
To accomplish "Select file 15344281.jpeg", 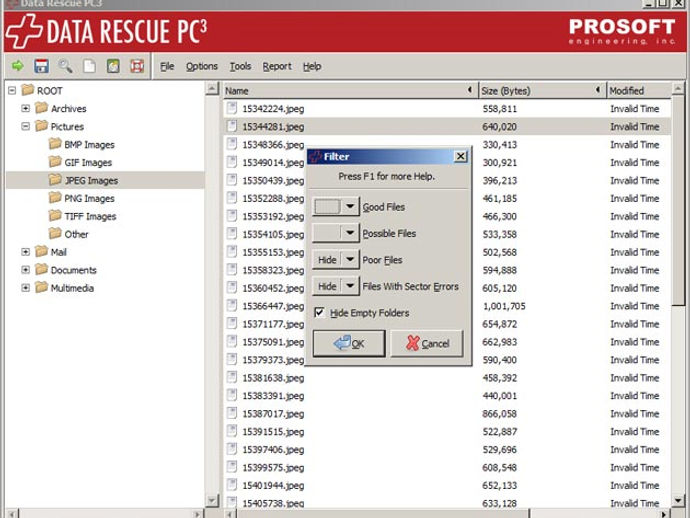I will click(273, 127).
